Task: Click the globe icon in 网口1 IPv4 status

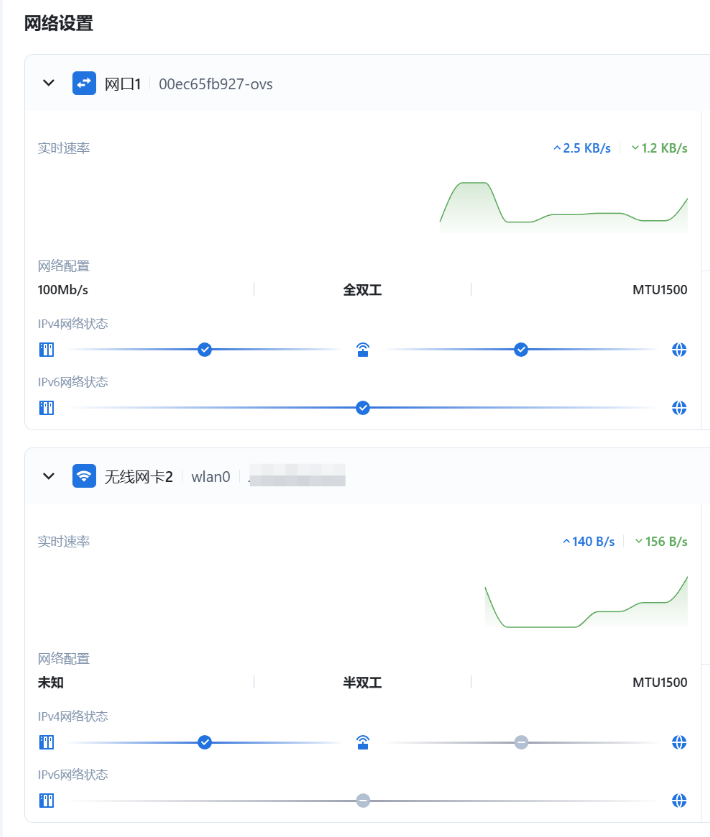Action: 679,350
